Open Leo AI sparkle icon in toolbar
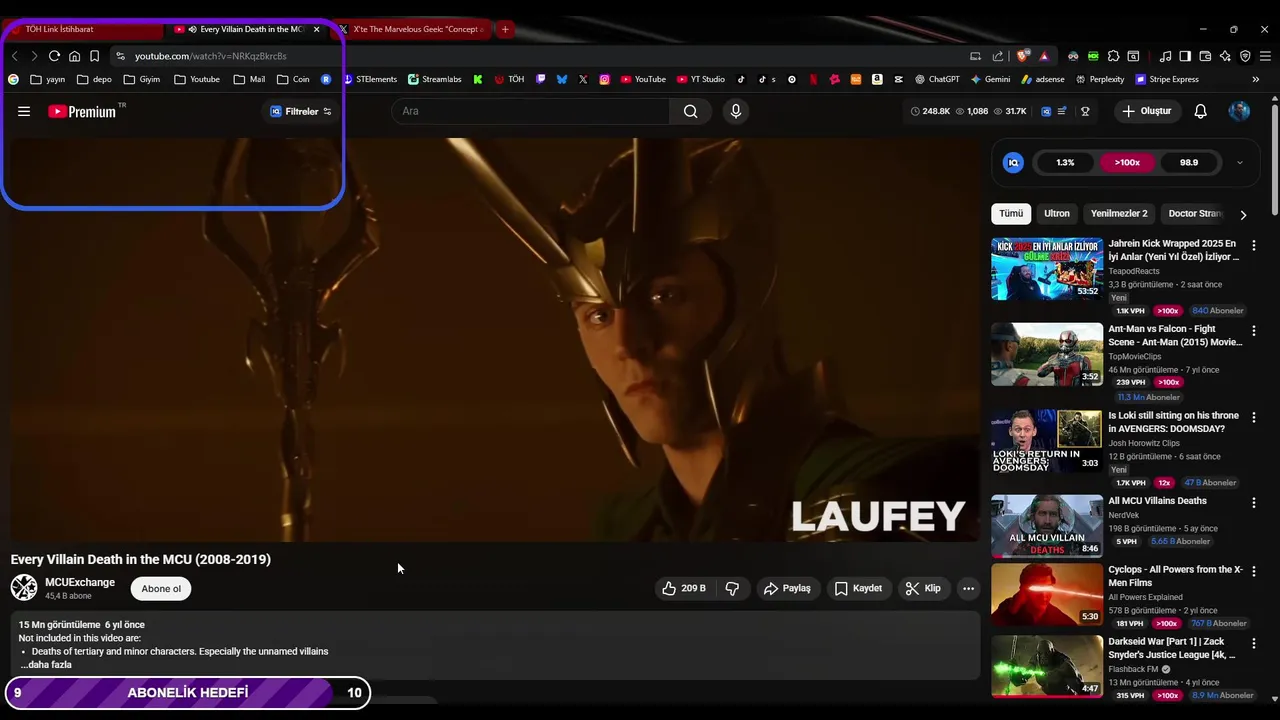 1225,56
